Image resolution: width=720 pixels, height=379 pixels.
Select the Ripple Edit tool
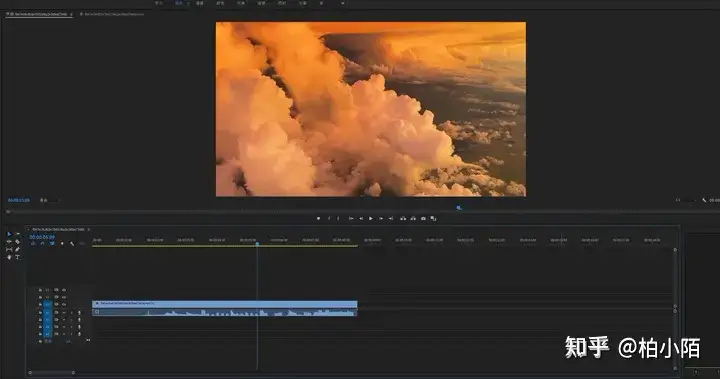coord(9,242)
